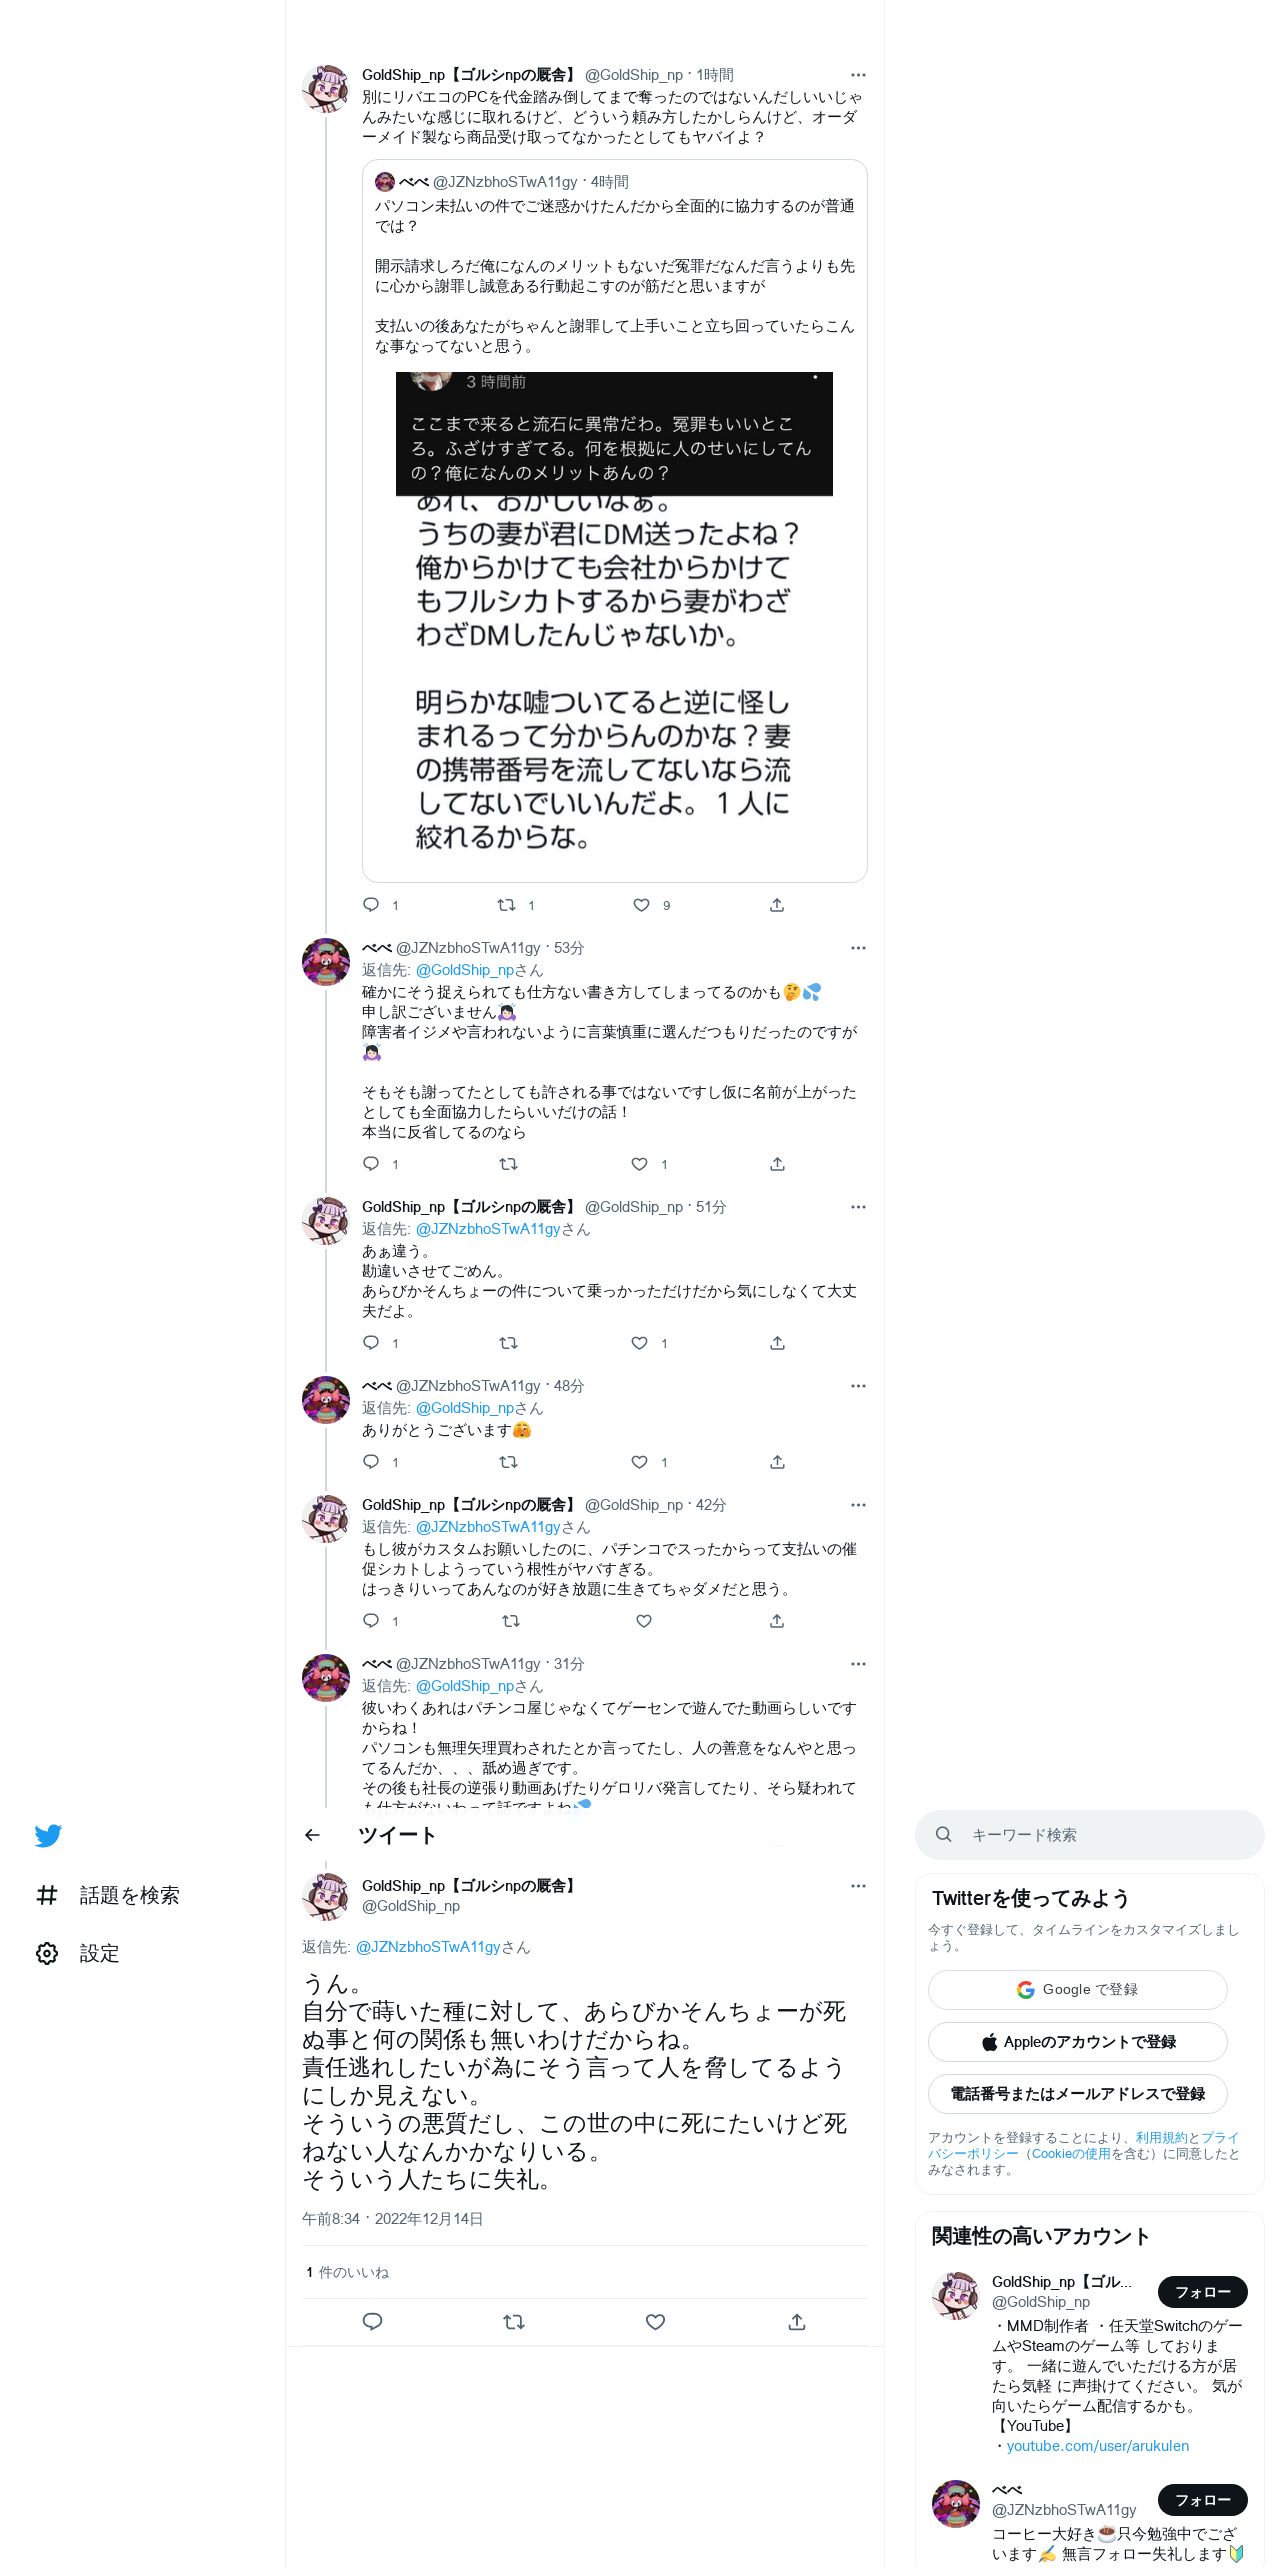Open more options menu of the main tweet
Image resolution: width=1284 pixels, height=2568 pixels.
click(858, 1886)
